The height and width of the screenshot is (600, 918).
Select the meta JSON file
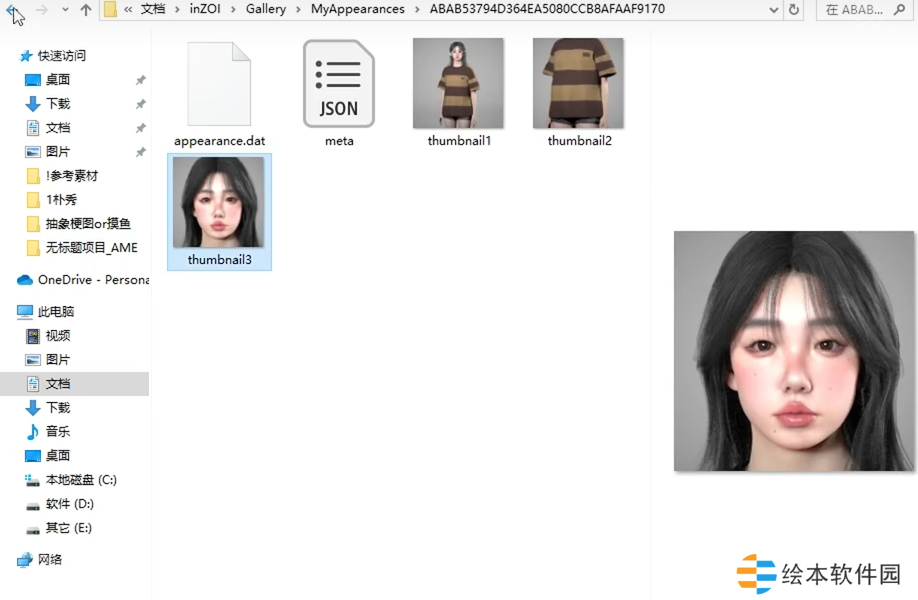[339, 95]
